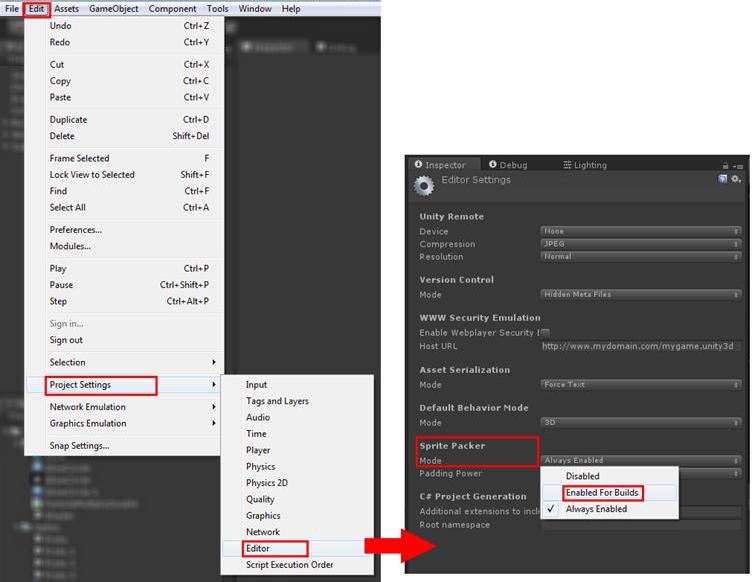755x582 pixels.
Task: Open the Assets menu
Action: tap(66, 9)
